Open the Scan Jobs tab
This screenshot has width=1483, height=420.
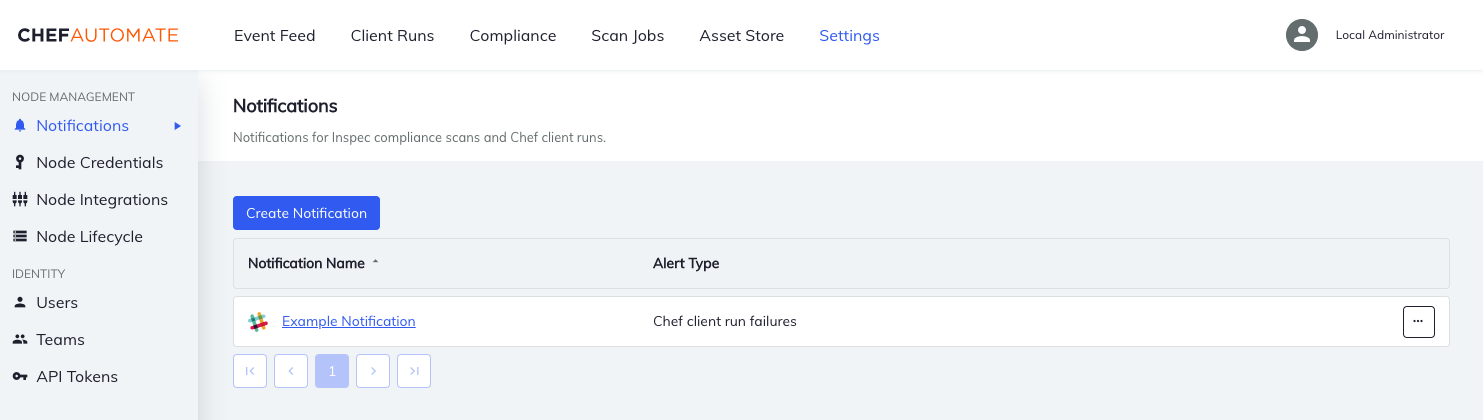627,36
